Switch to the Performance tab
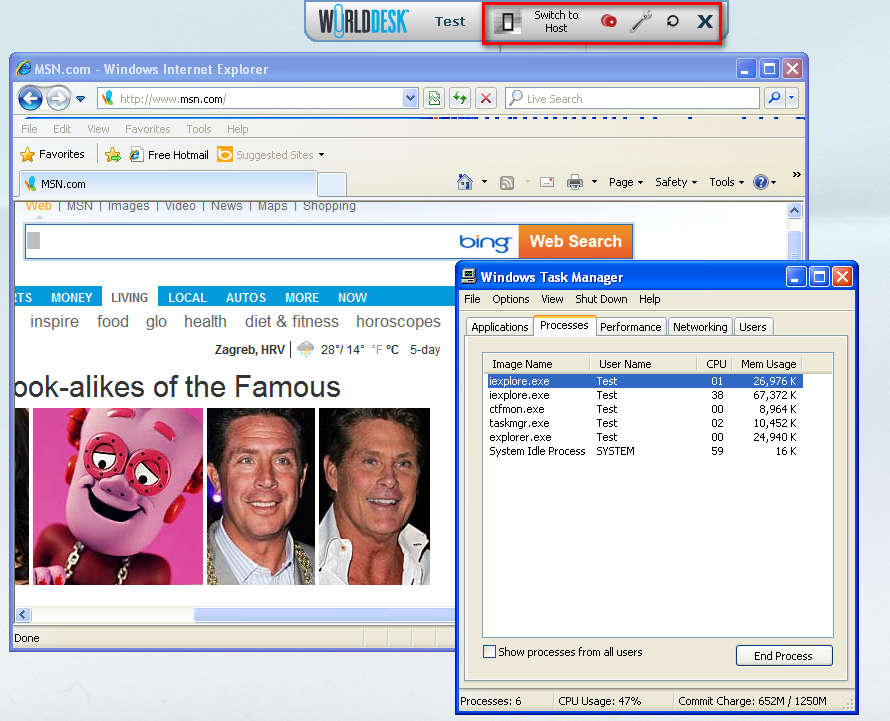Screen dimensions: 890x721 pyautogui.click(x=631, y=327)
